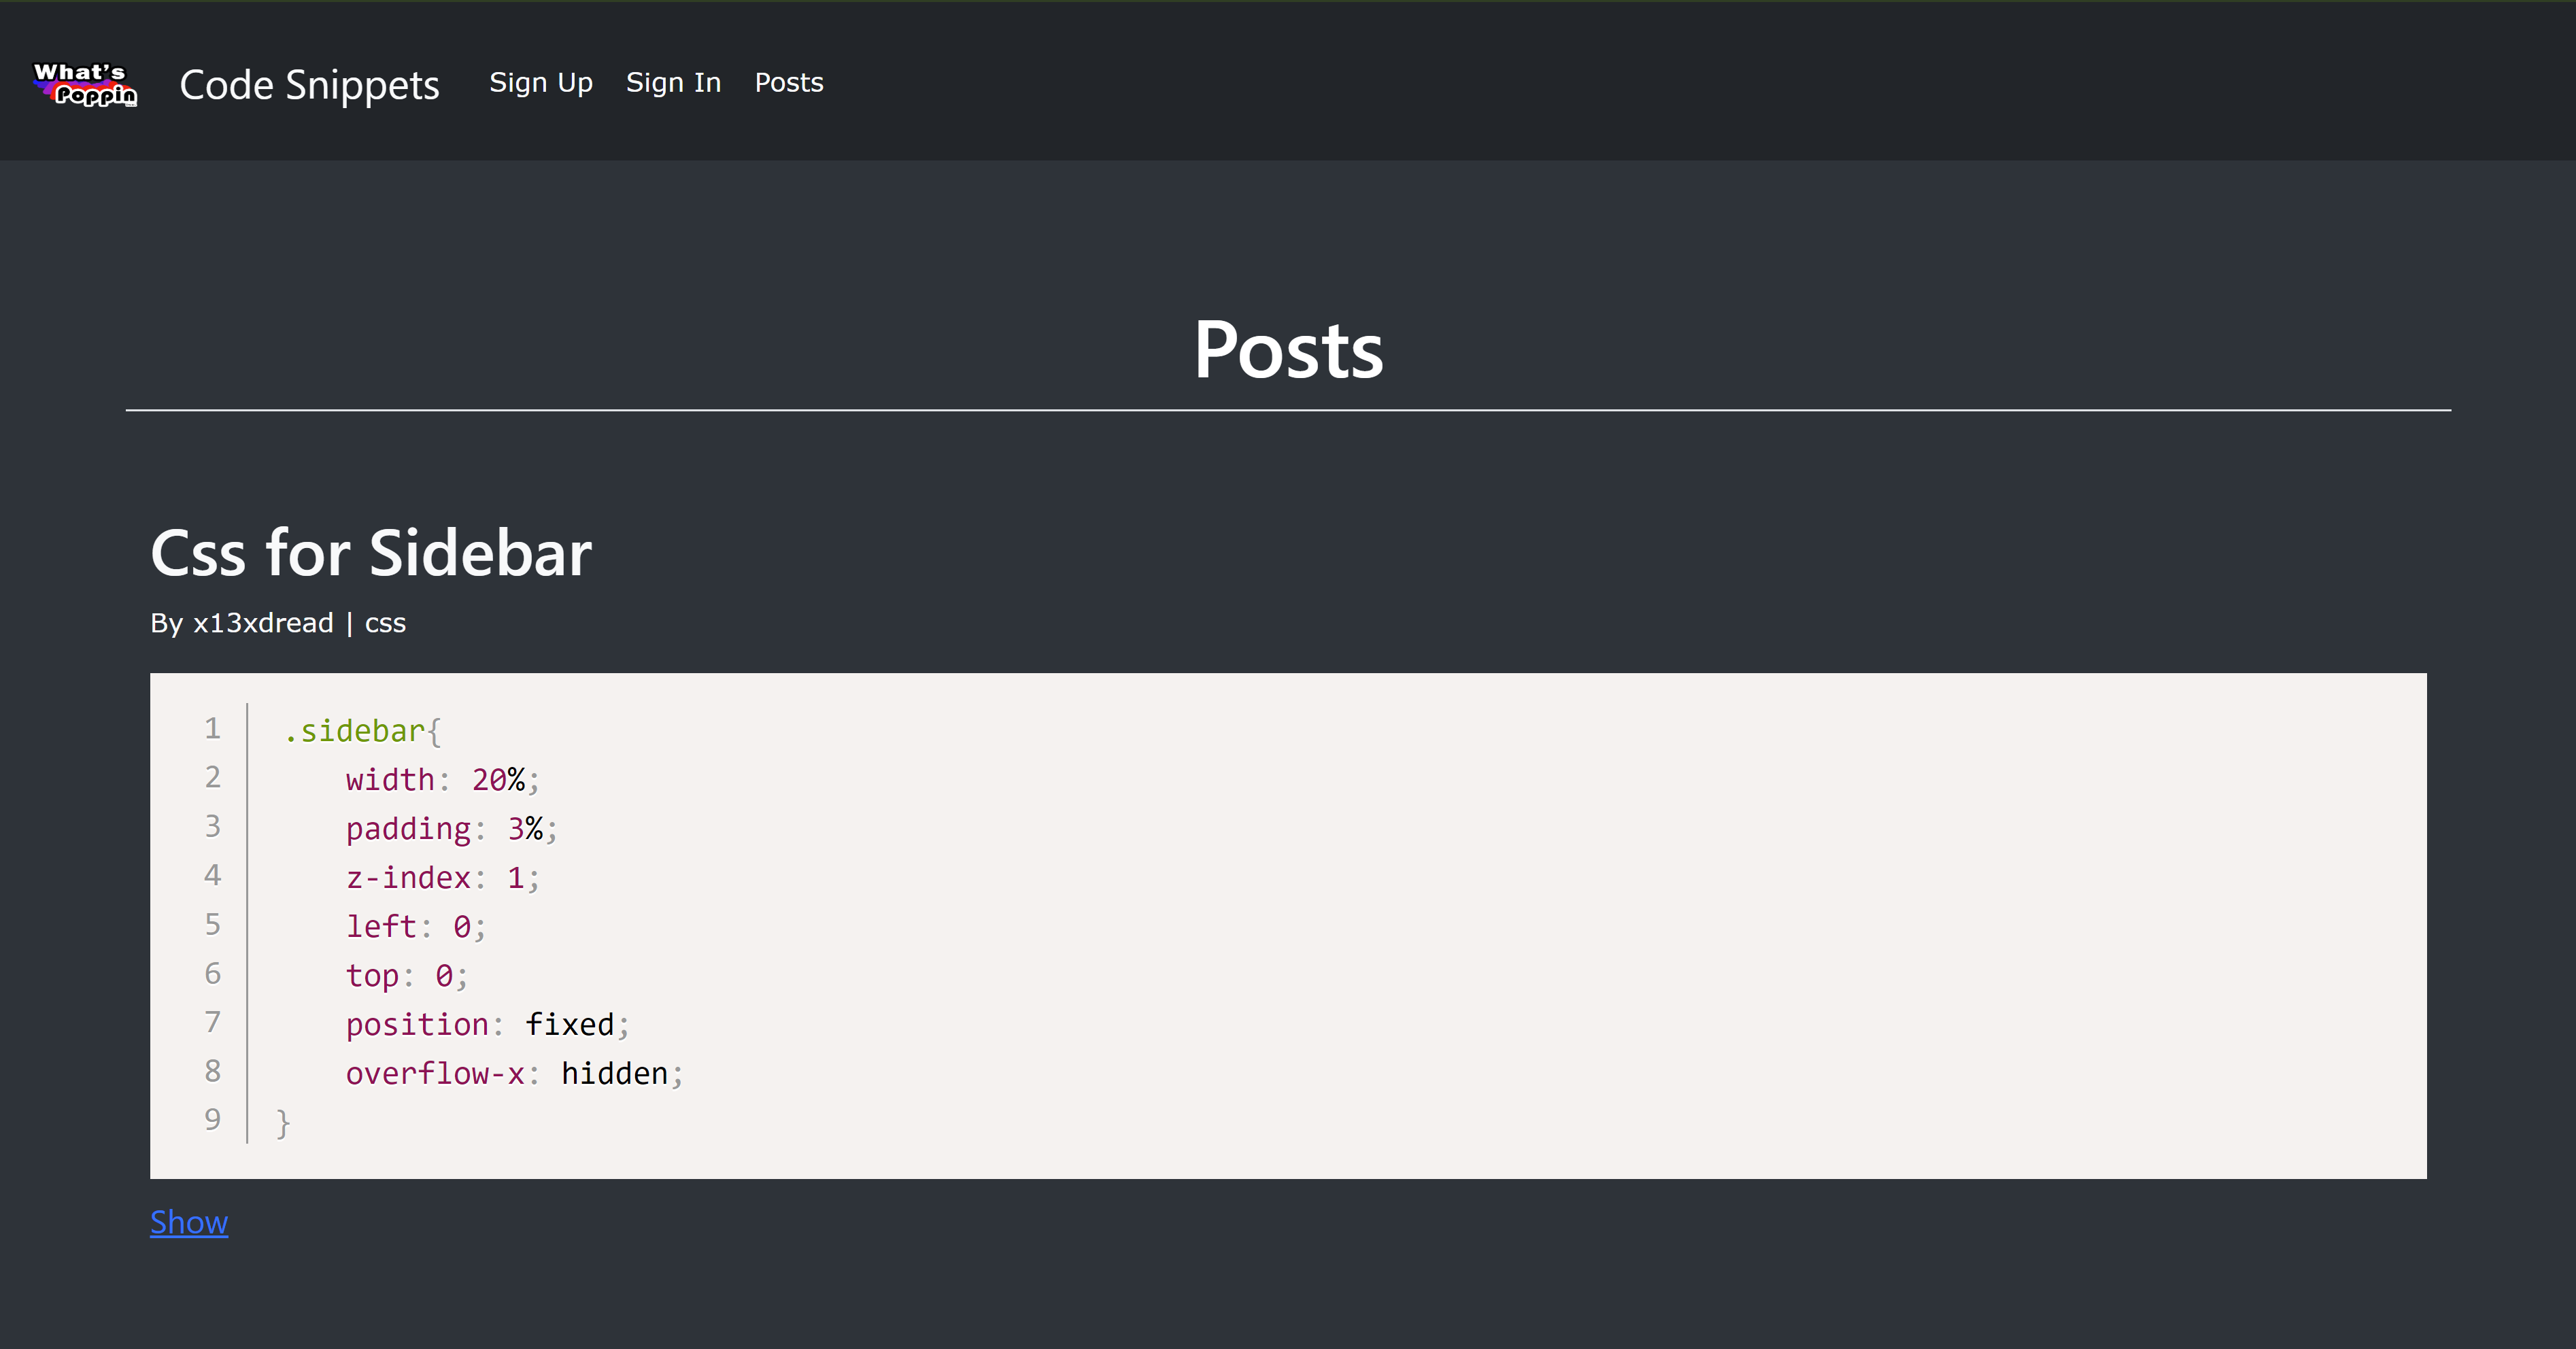Viewport: 2576px width, 1349px height.
Task: Click the padding: 3% code line
Action: (450, 829)
